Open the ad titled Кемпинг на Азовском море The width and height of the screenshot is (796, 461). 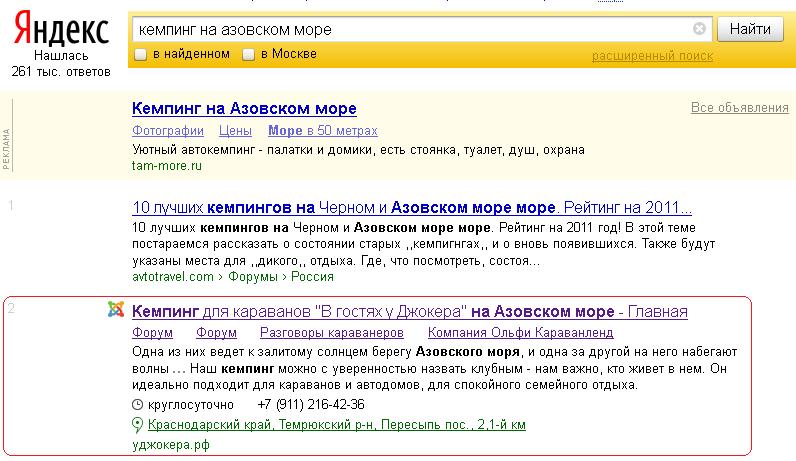click(x=244, y=108)
